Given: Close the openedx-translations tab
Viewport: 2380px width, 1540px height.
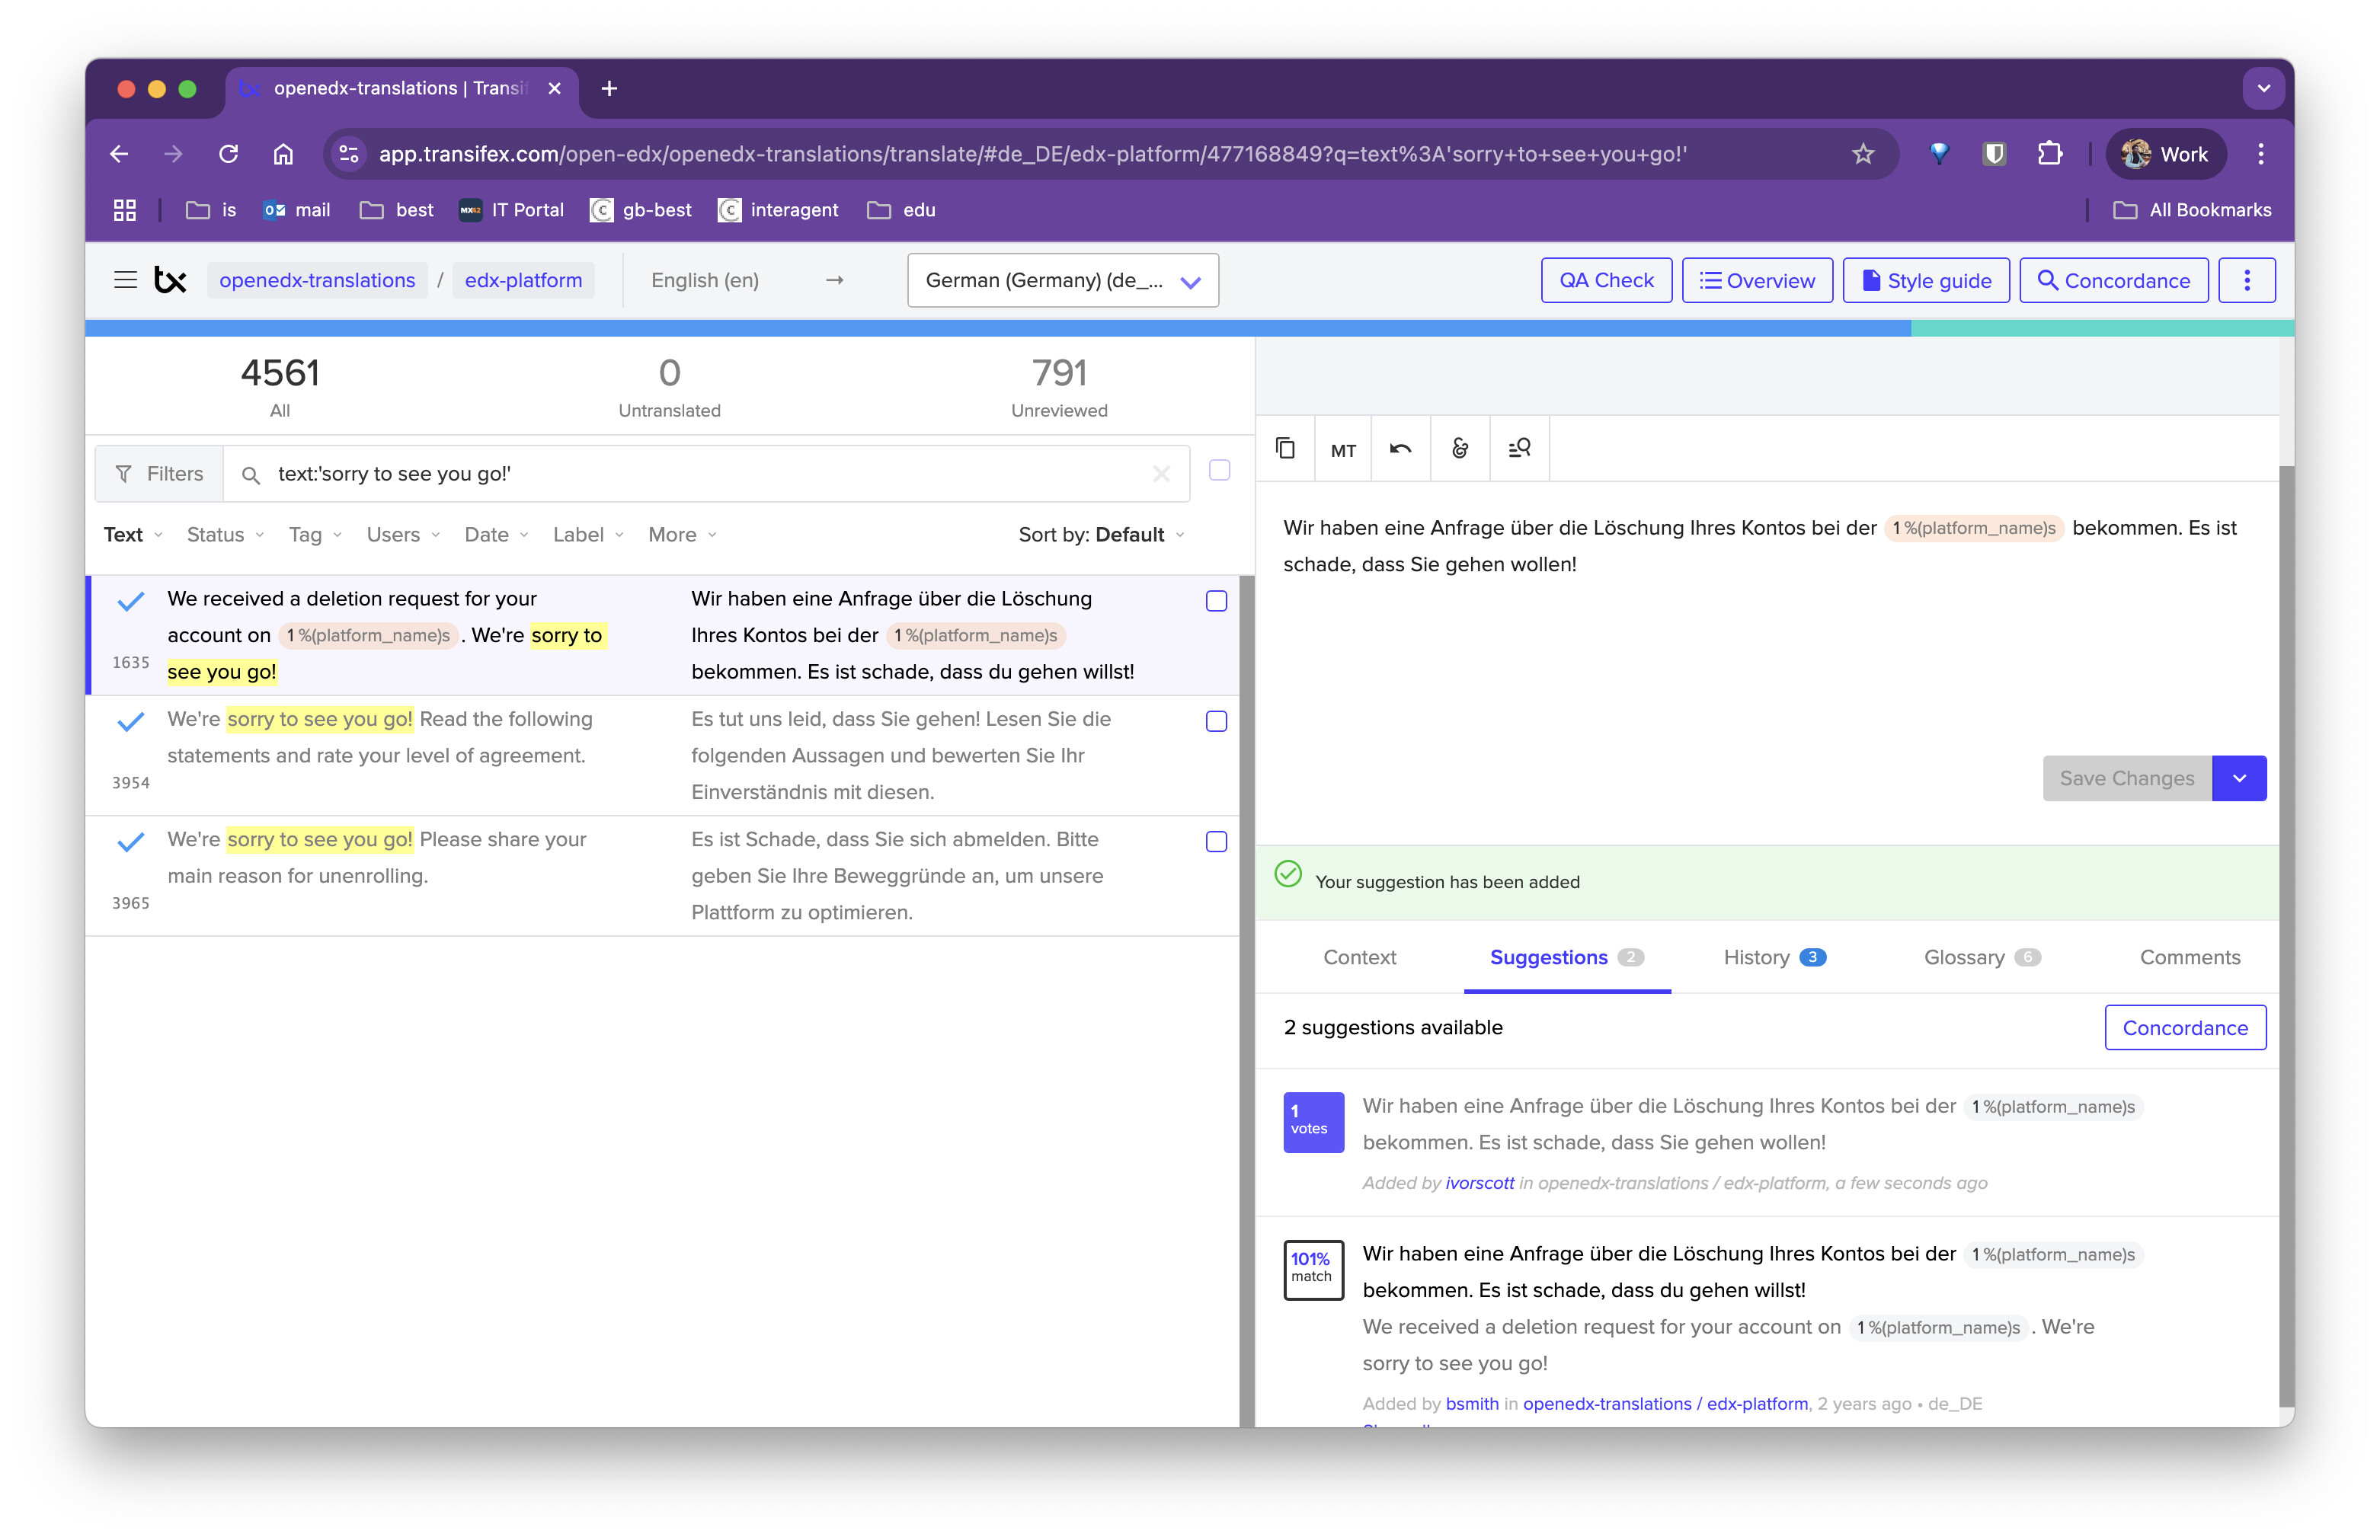Looking at the screenshot, I should pos(555,89).
